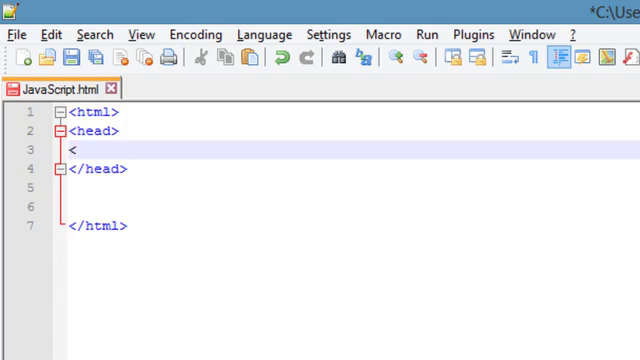Click line number 3 in the margin
The image size is (640, 360).
[31, 150]
